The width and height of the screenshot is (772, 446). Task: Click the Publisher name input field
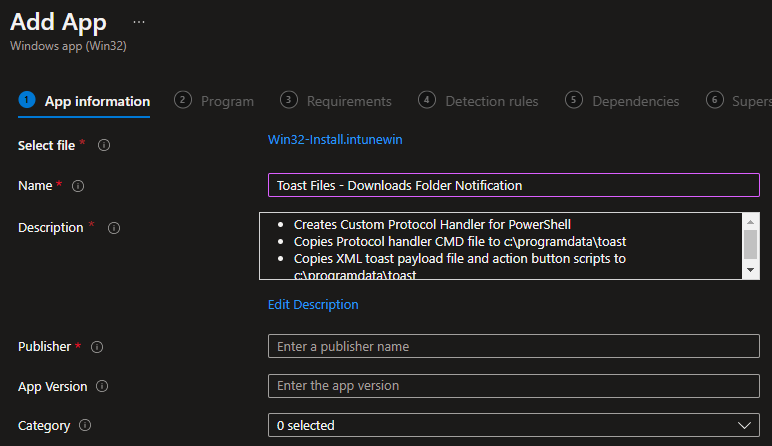pos(513,346)
